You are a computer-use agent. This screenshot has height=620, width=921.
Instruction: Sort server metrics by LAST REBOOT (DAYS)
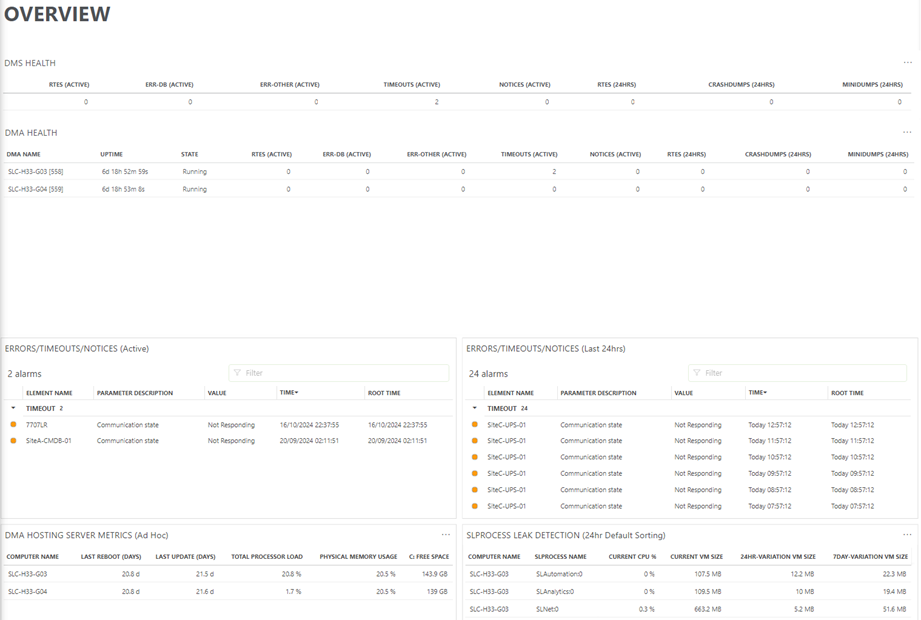tap(111, 557)
